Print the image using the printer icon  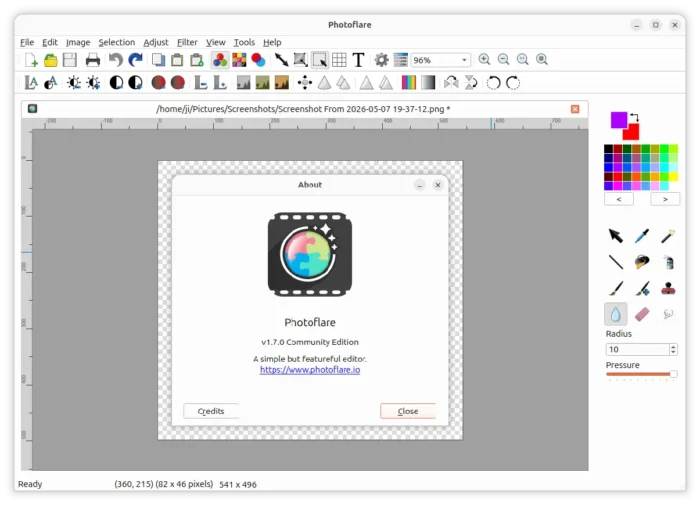93,60
